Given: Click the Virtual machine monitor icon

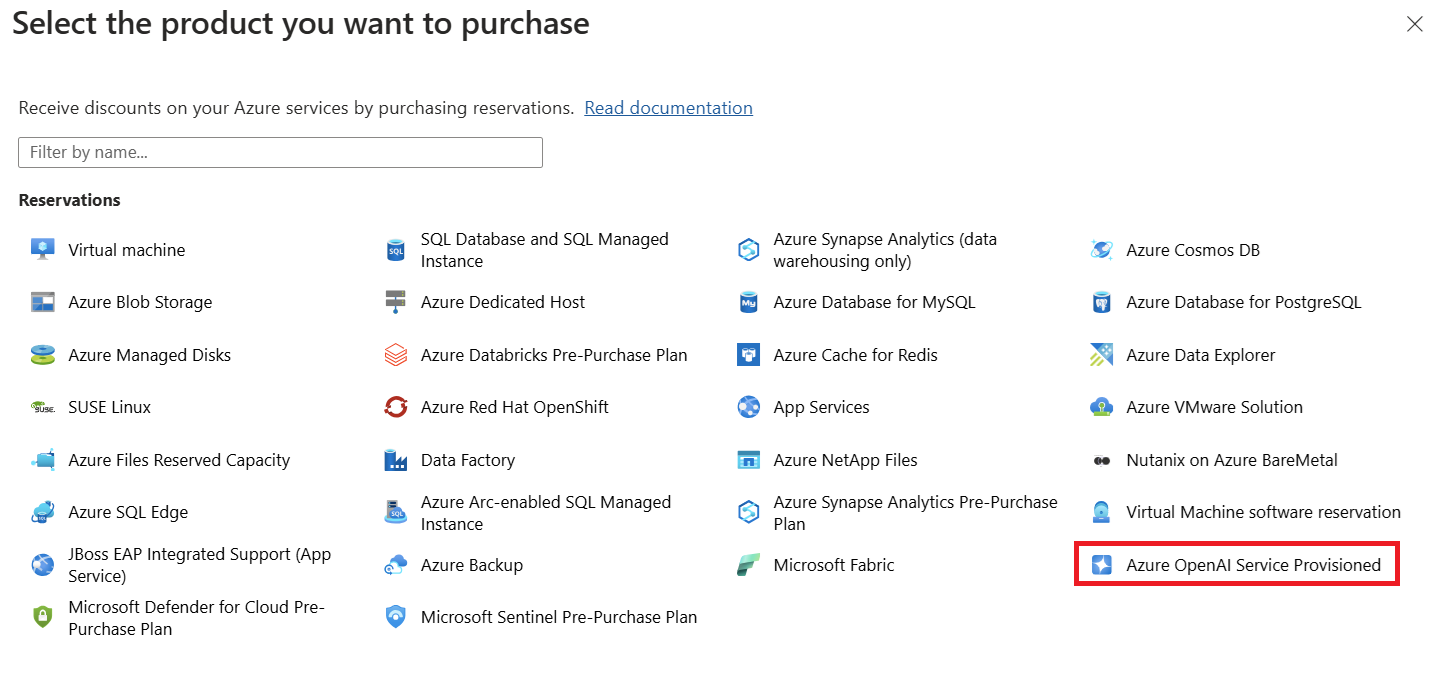Looking at the screenshot, I should click(x=42, y=250).
